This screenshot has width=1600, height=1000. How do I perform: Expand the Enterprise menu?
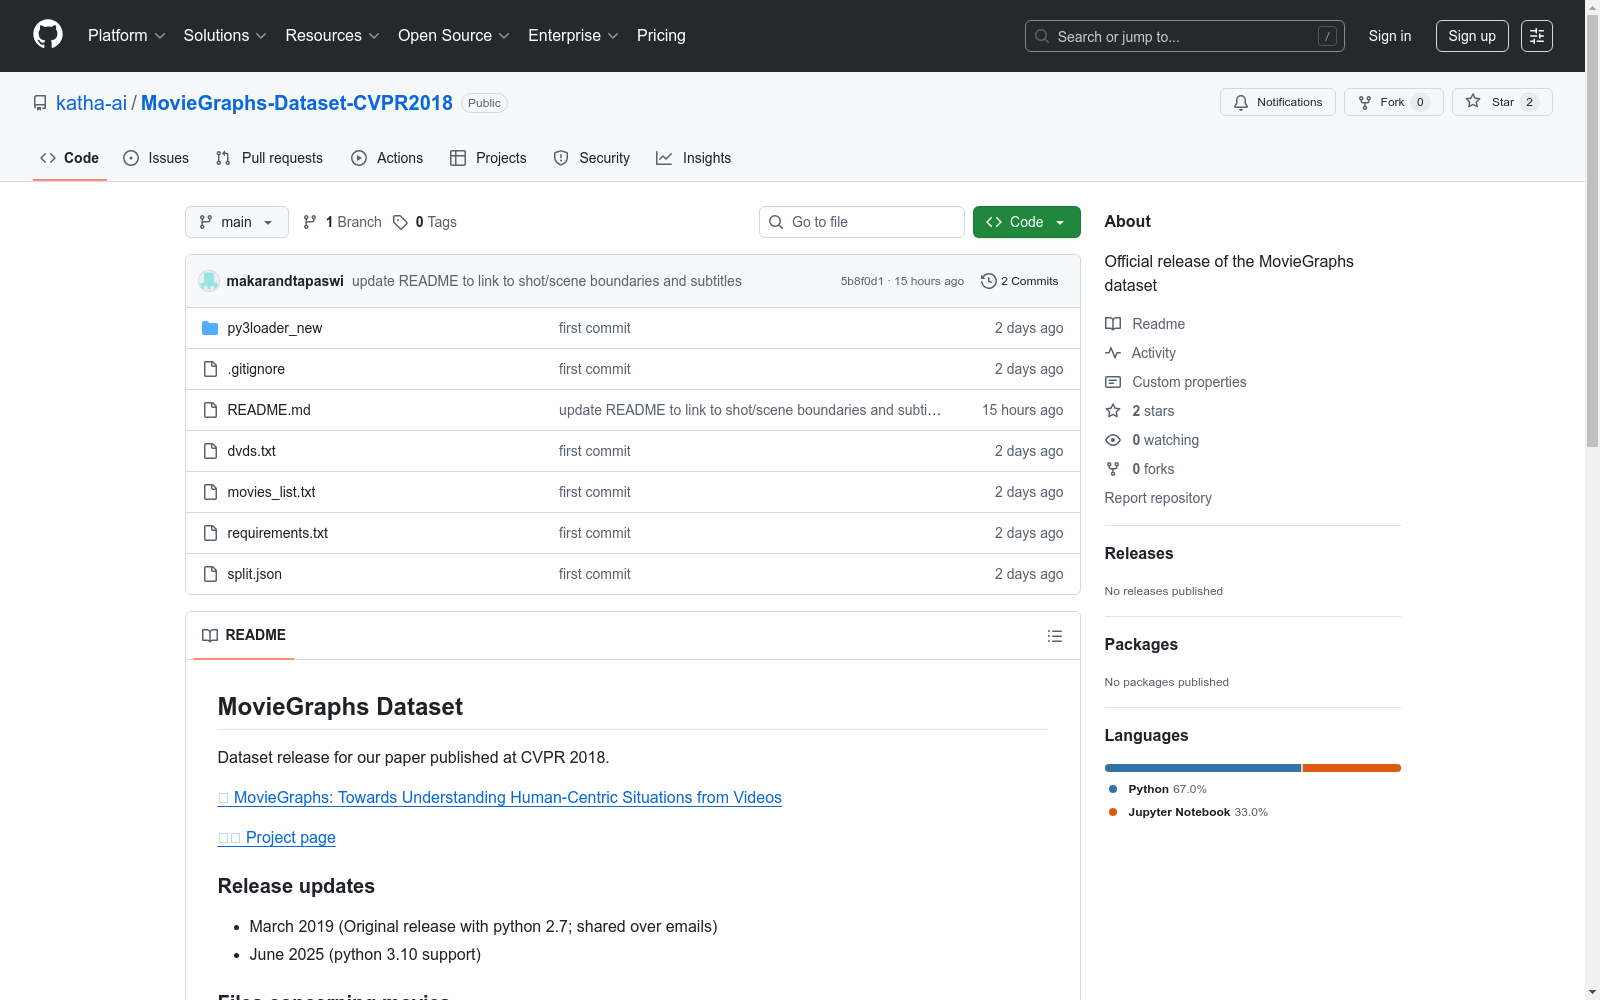[x=573, y=36]
